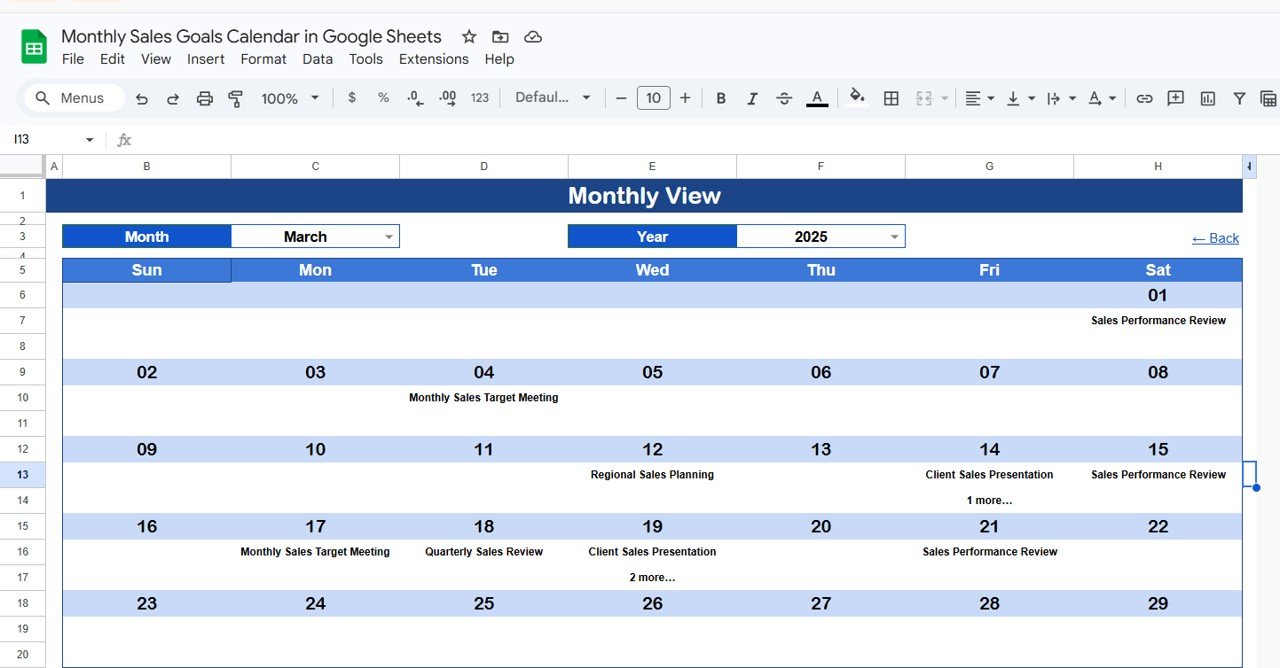Format selection as currency
This screenshot has width=1280, height=668.
(351, 98)
